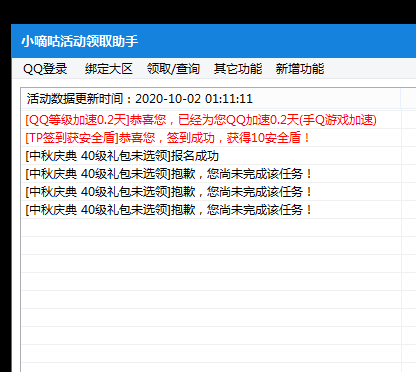Click the divider between the two column headers
This screenshot has height=372, width=416.
coord(401,99)
